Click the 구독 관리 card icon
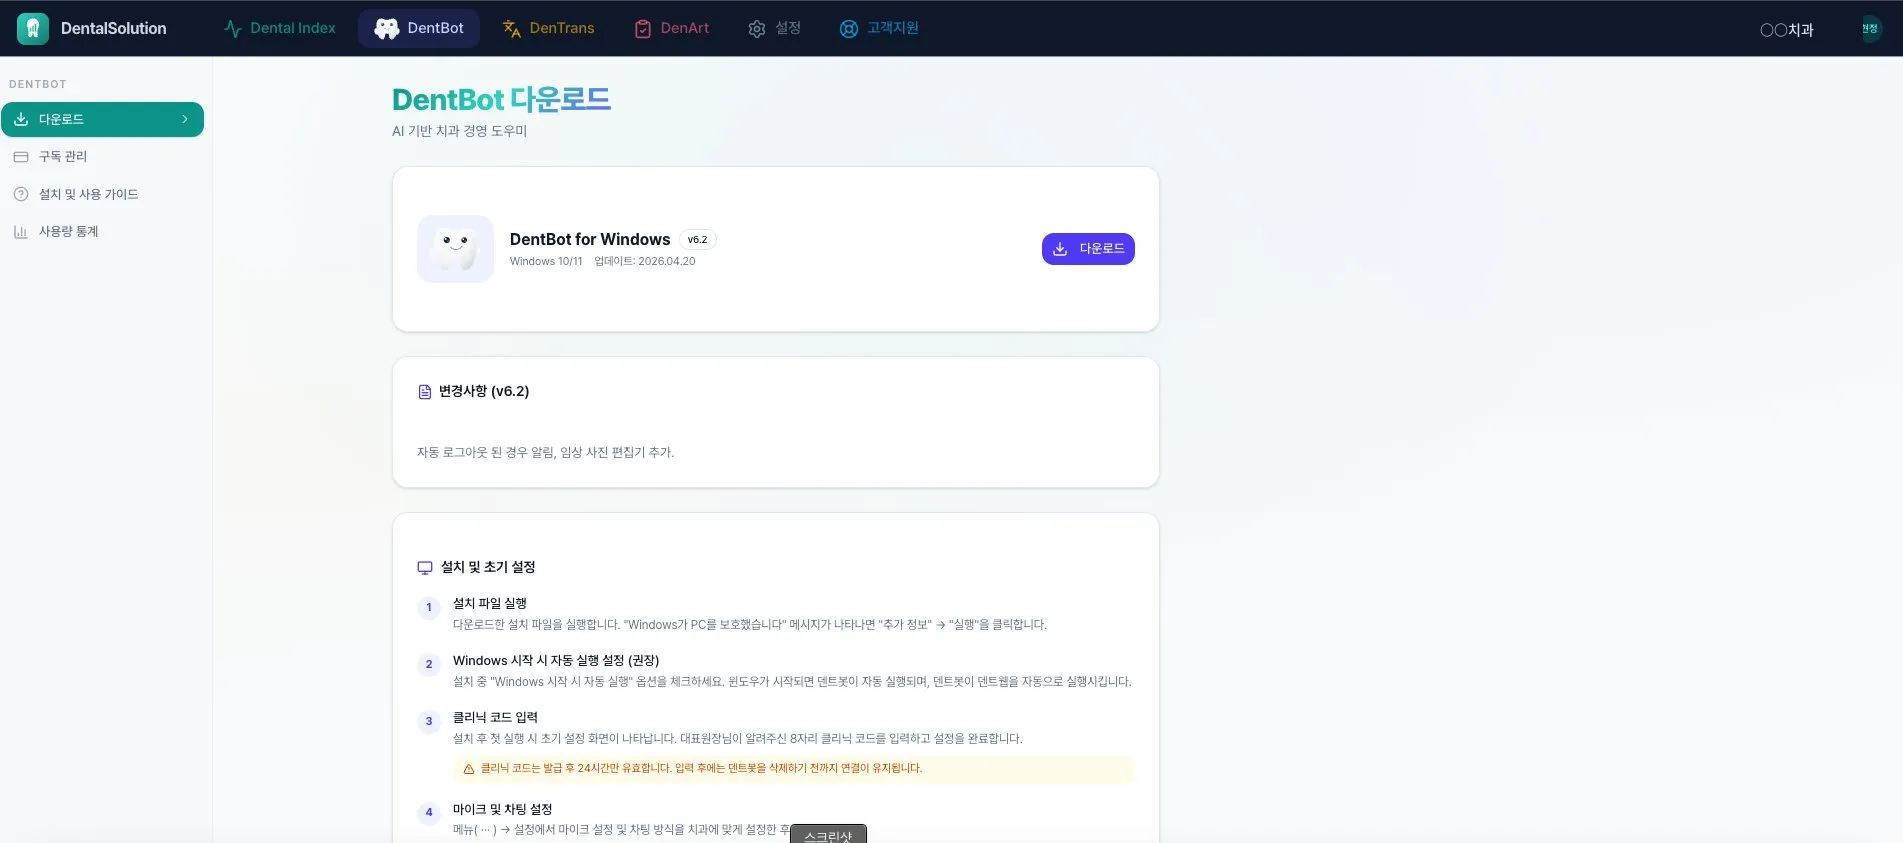 (21, 157)
